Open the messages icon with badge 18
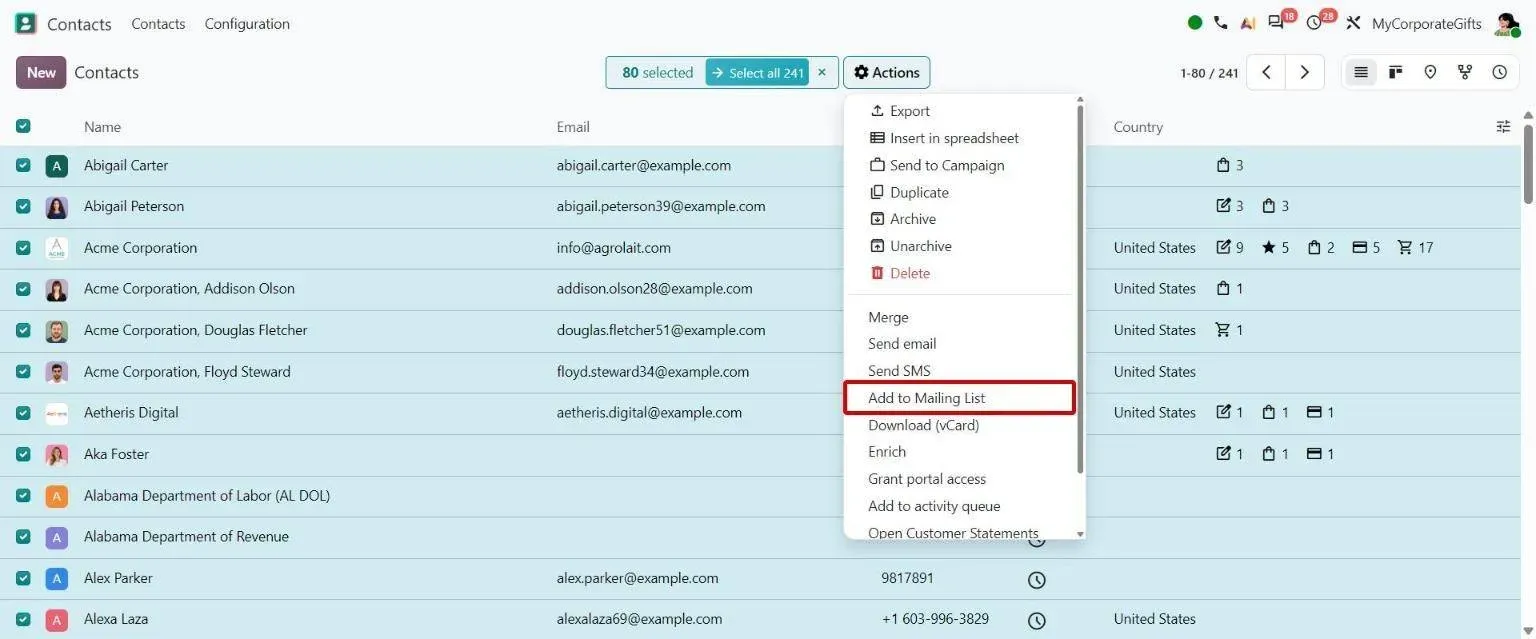This screenshot has width=1536, height=639. click(x=1277, y=22)
